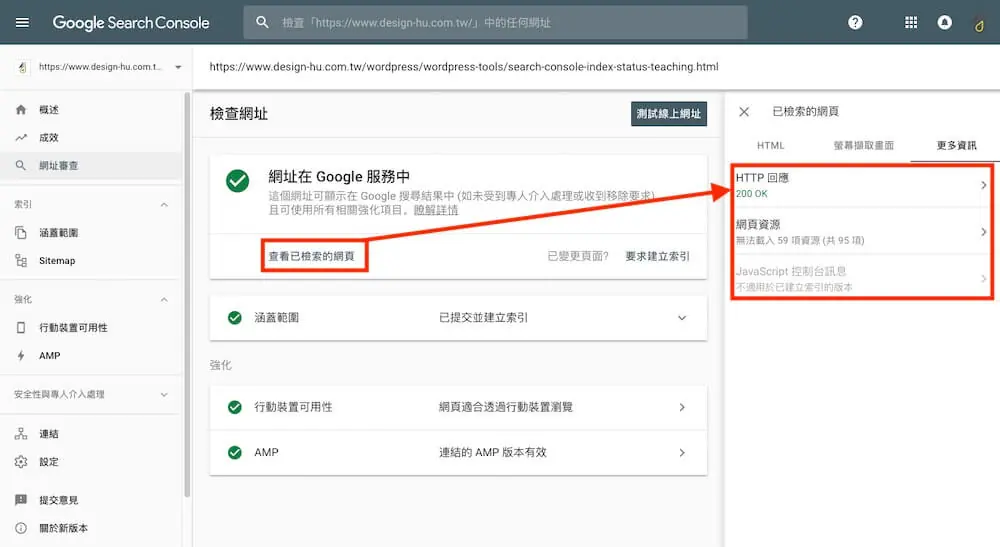Open the notifications bell
Screen dimensions: 1000x547
[x=945, y=22]
